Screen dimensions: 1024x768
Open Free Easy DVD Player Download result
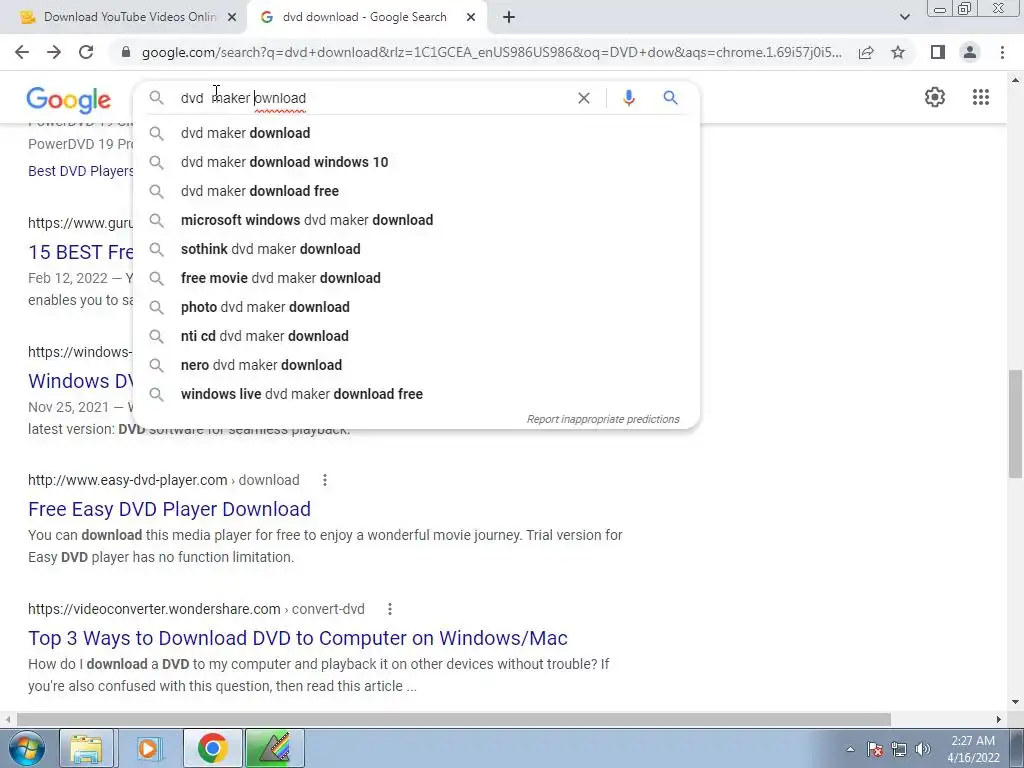(169, 509)
